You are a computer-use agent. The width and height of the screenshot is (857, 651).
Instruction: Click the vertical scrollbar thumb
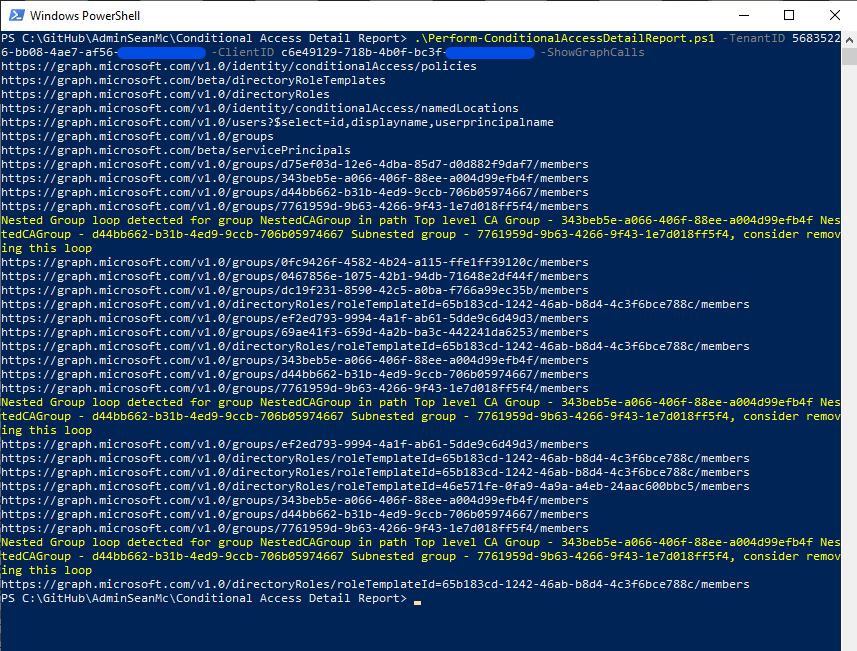pyautogui.click(x=849, y=56)
